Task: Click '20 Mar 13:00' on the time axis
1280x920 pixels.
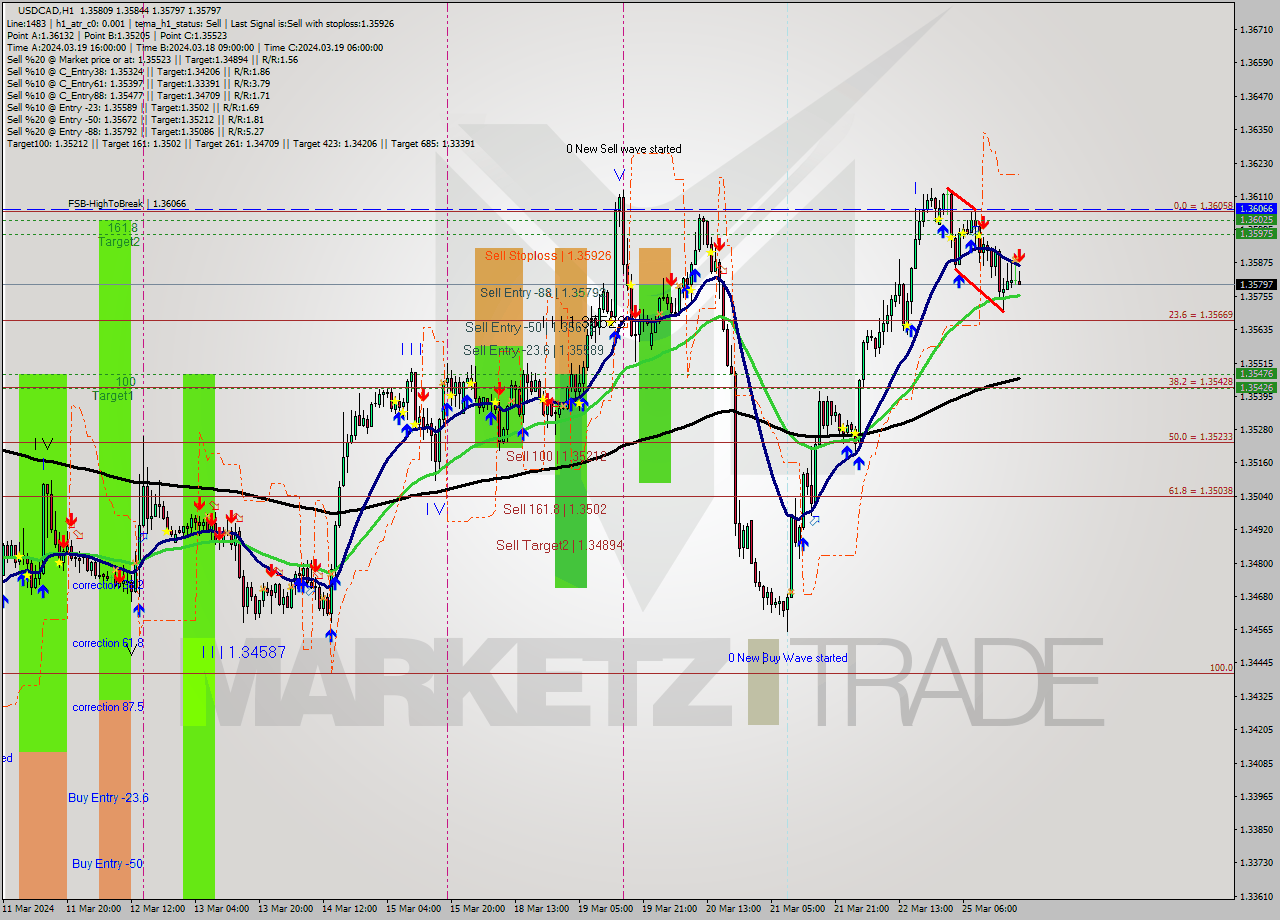Action: point(733,909)
